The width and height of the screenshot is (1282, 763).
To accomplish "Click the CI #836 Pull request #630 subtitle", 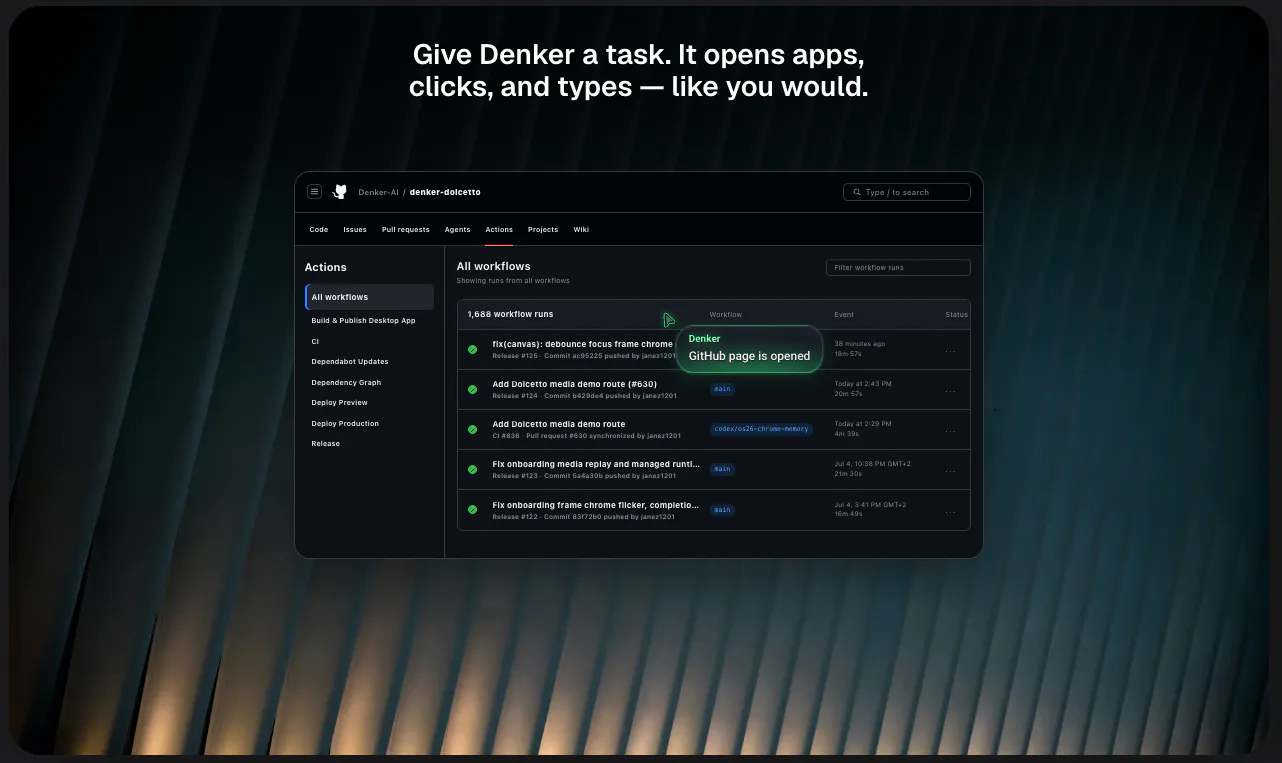I will click(586, 436).
